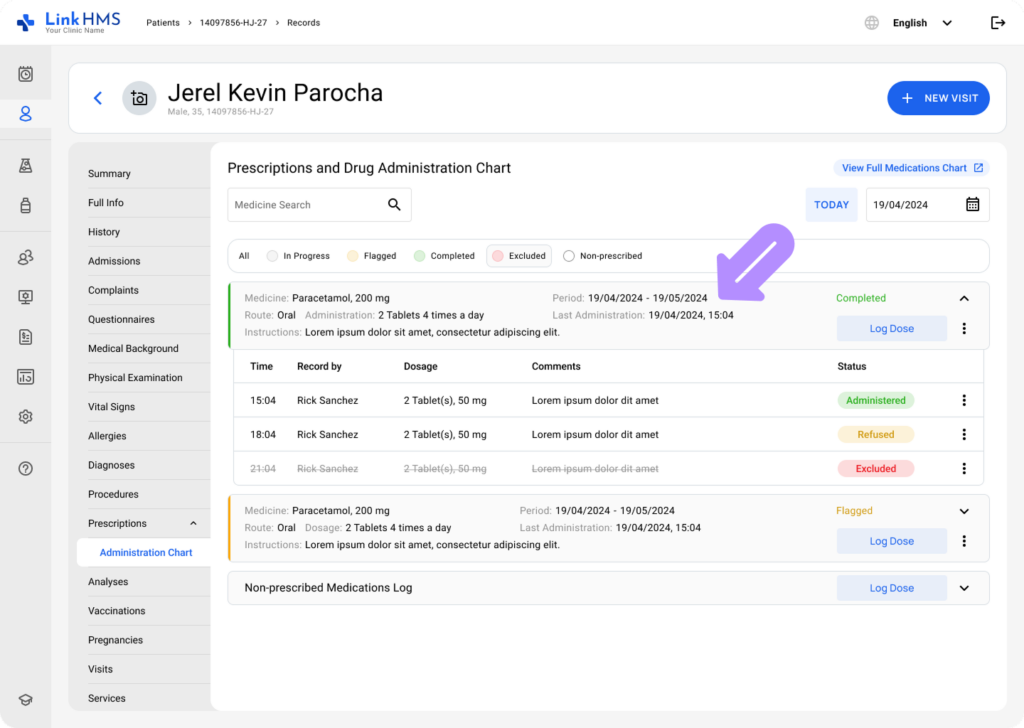
Task: Go back using the blue arrow
Action: (98, 98)
